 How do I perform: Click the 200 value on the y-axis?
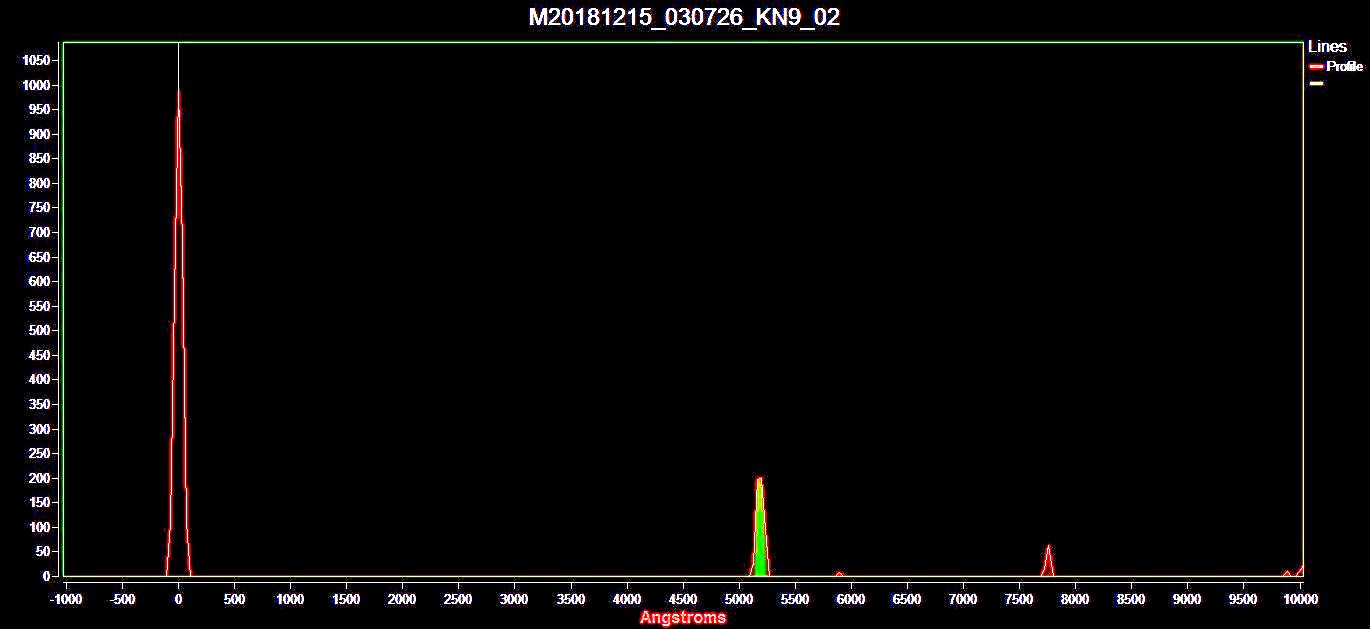pyautogui.click(x=39, y=479)
